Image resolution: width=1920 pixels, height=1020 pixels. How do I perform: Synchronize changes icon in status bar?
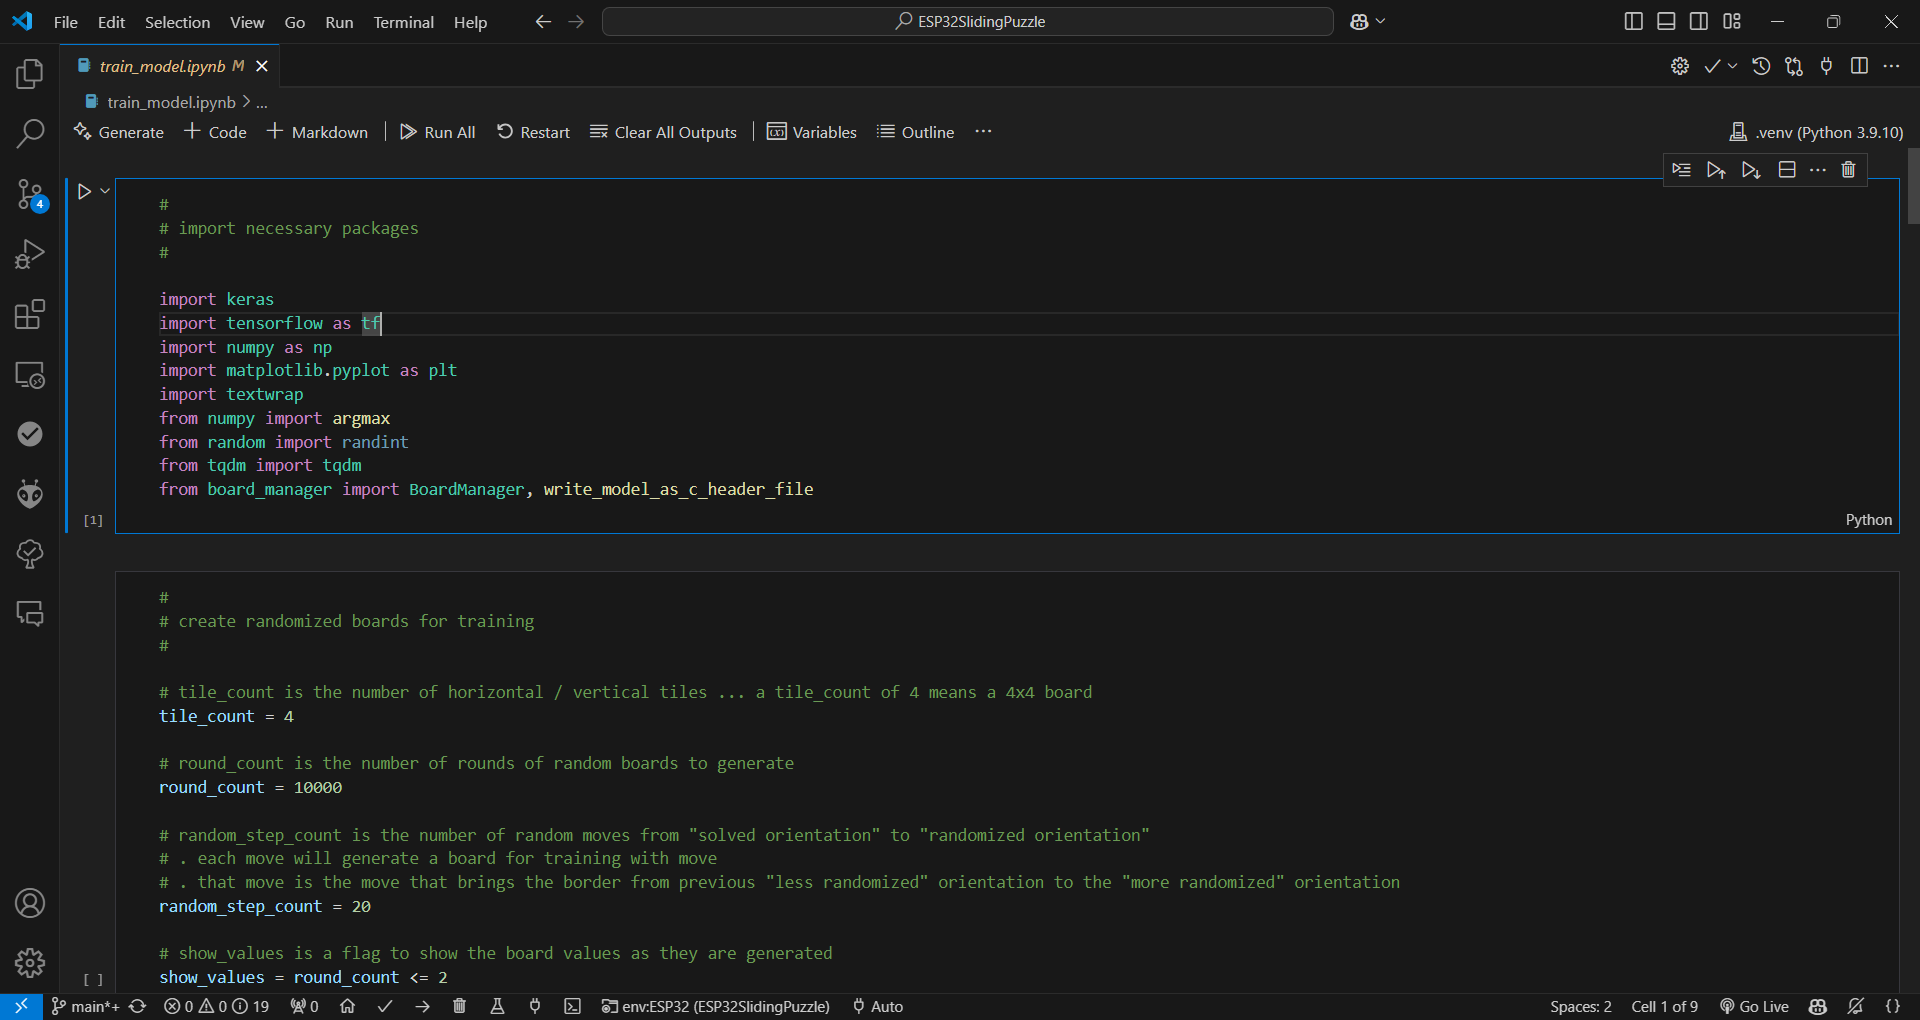click(138, 1006)
